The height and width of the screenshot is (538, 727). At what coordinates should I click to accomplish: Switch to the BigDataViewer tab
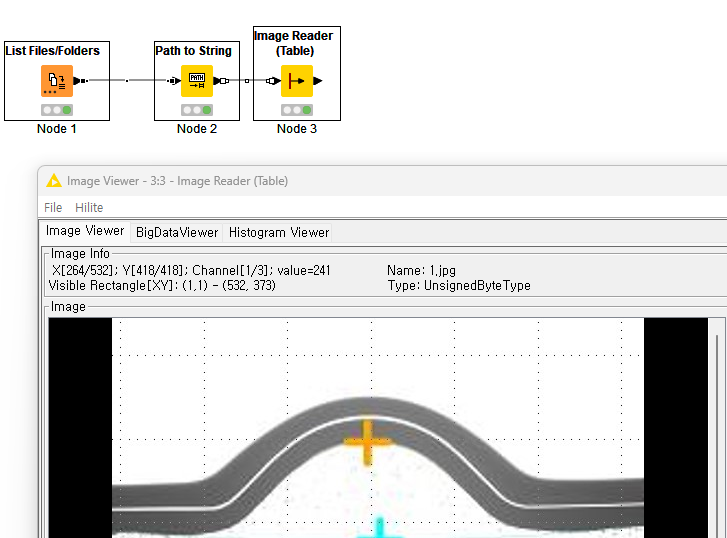point(177,232)
